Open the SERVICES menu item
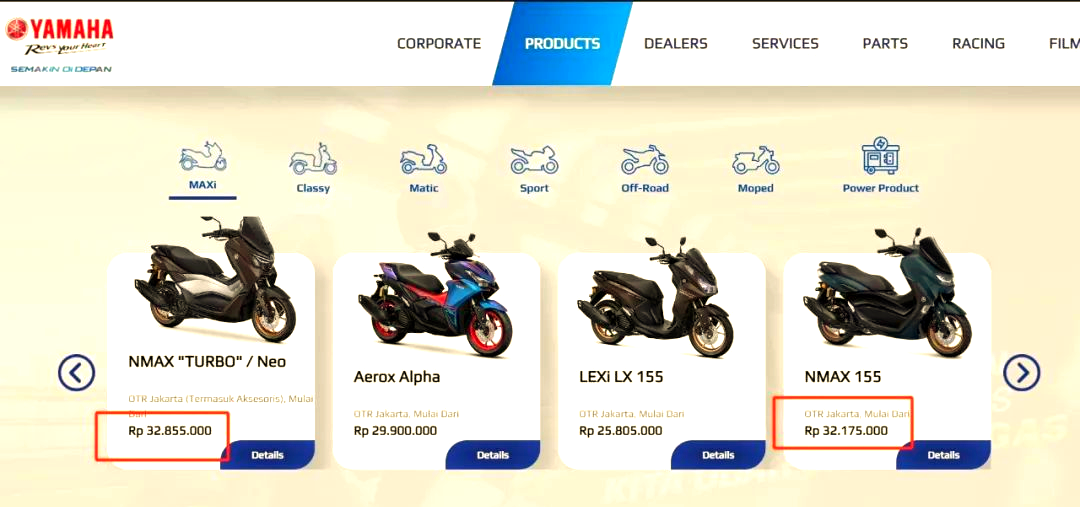 pos(785,43)
